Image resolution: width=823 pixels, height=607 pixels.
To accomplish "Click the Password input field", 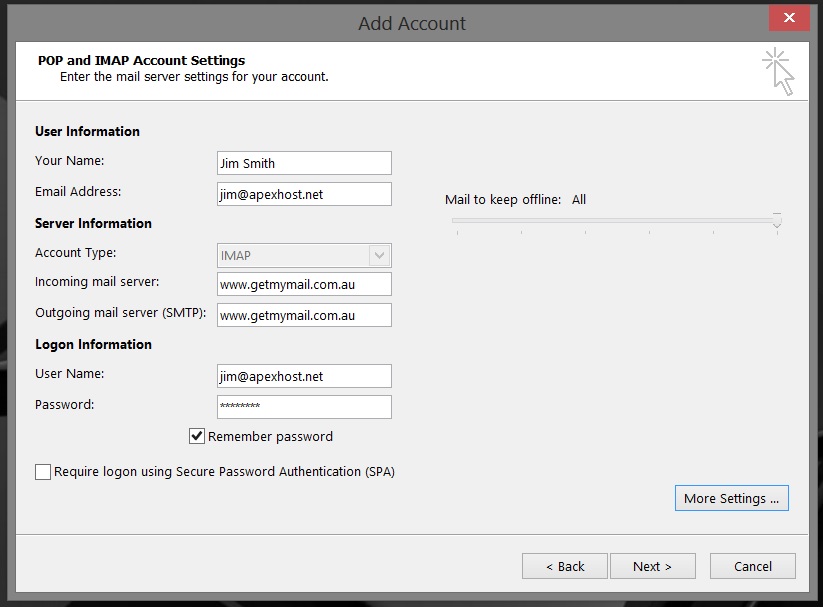I will tap(303, 406).
